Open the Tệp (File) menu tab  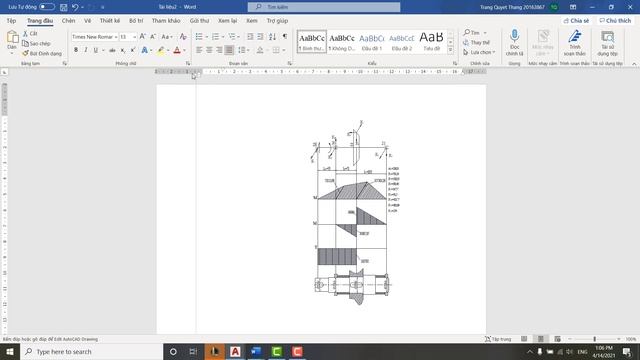[x=11, y=20]
